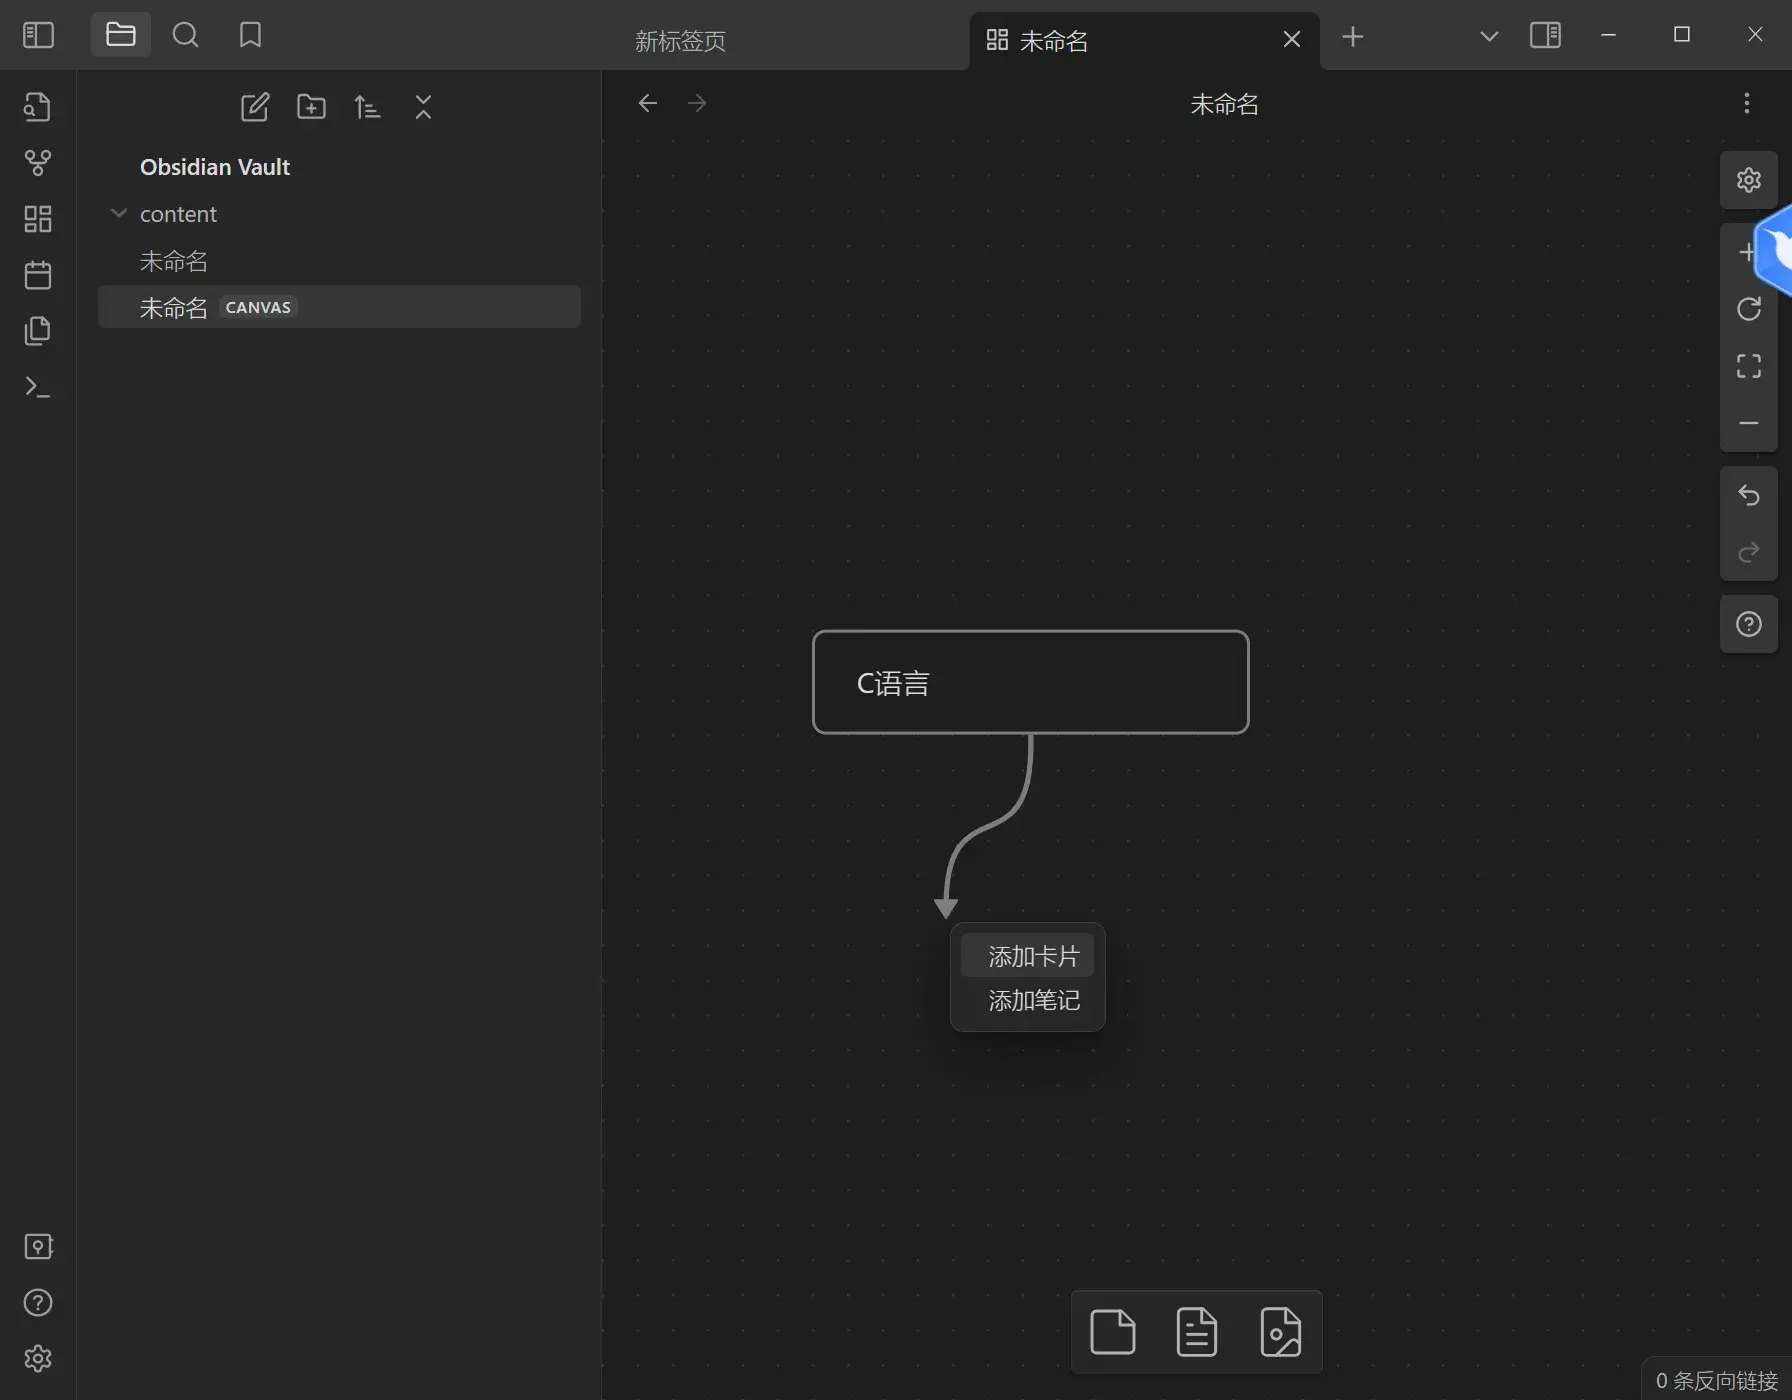Reset canvas zoom
The height and width of the screenshot is (1400, 1792).
(x=1749, y=309)
